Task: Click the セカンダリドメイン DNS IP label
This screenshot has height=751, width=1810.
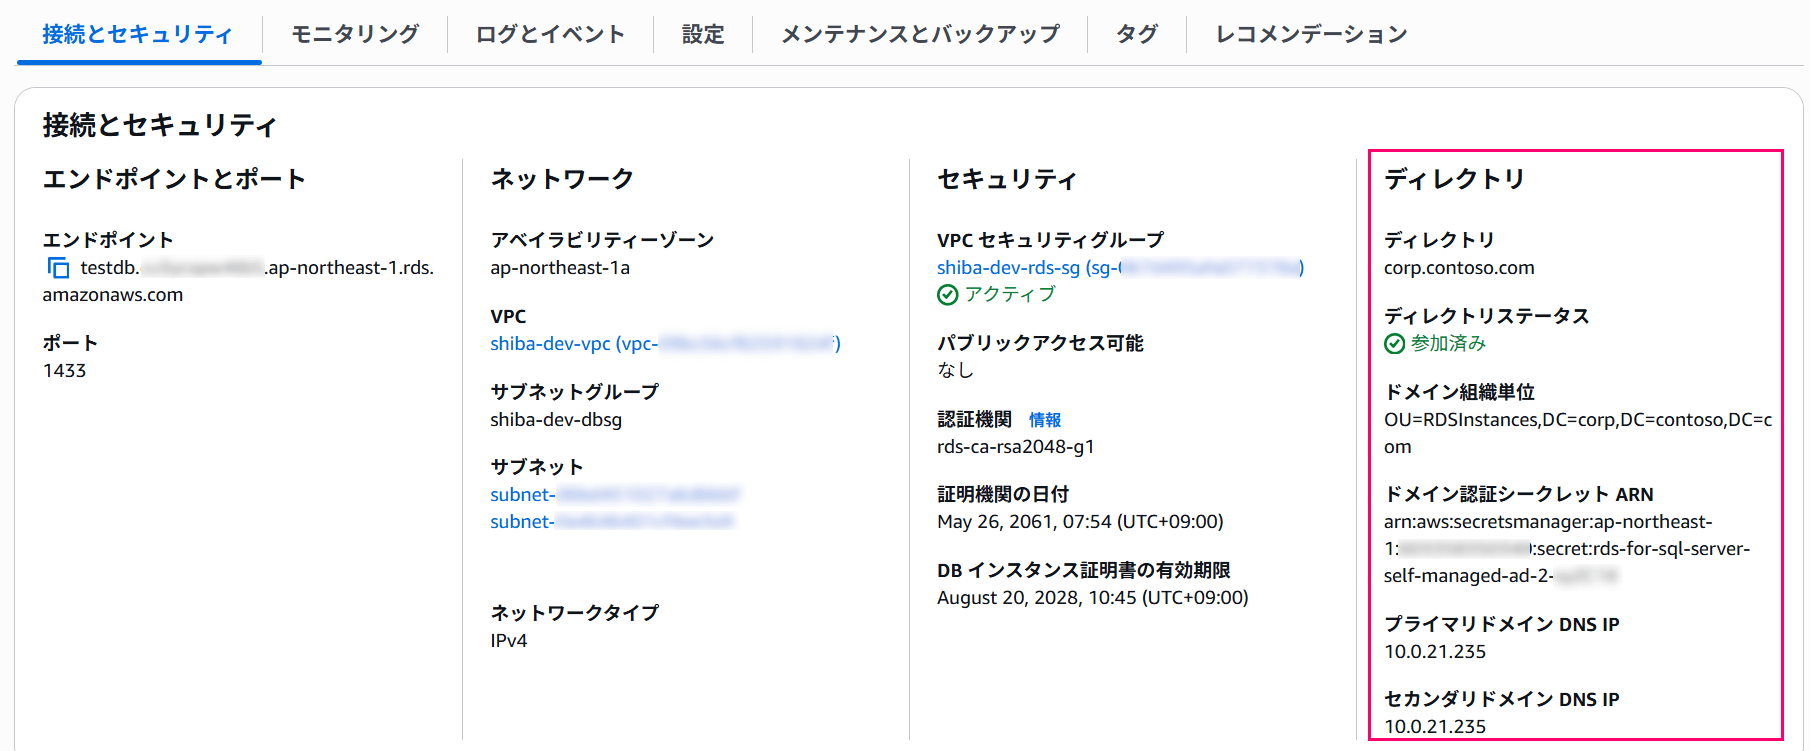Action: pyautogui.click(x=1502, y=700)
